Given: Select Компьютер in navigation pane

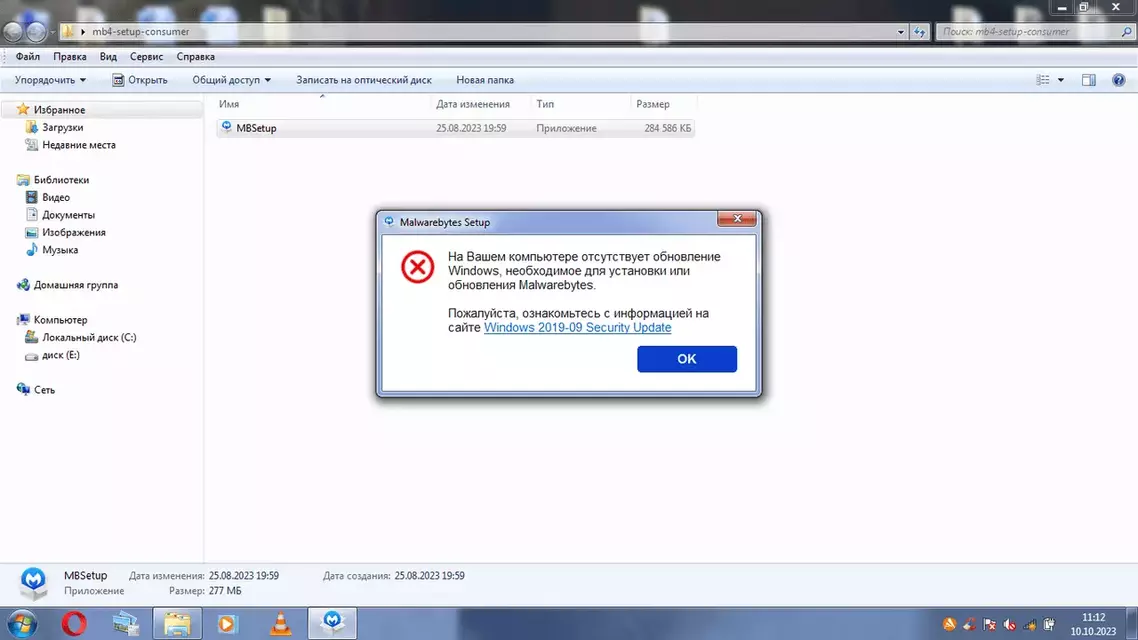Looking at the screenshot, I should tap(60, 320).
